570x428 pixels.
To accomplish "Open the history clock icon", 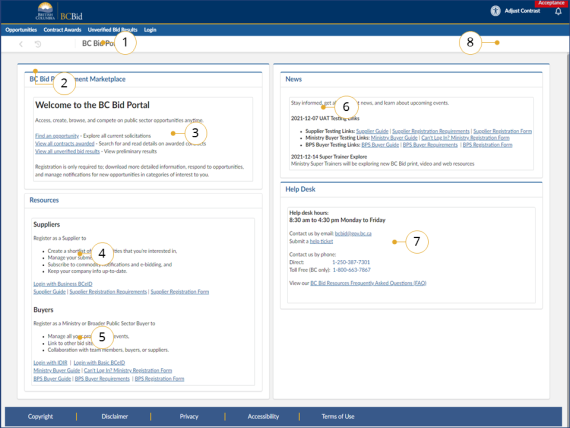I will [38, 44].
